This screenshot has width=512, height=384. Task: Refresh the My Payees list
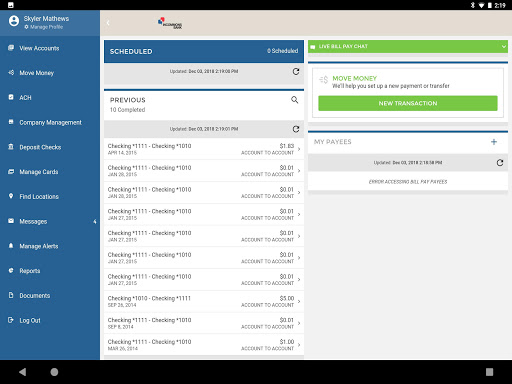(x=500, y=163)
